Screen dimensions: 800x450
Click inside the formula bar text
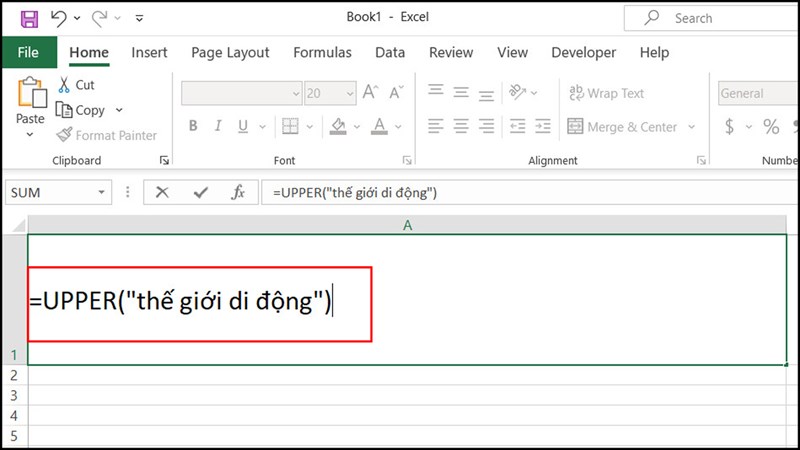(355, 193)
